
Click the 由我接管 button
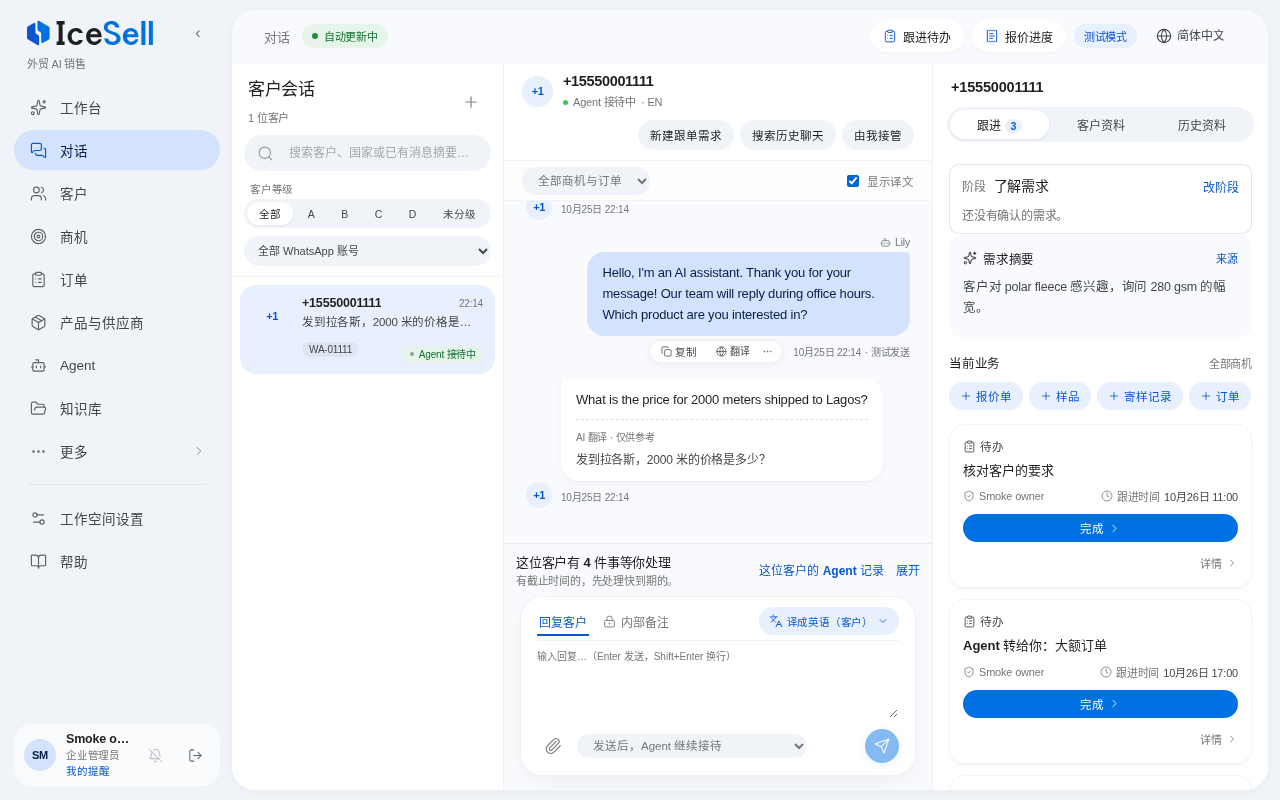point(878,135)
